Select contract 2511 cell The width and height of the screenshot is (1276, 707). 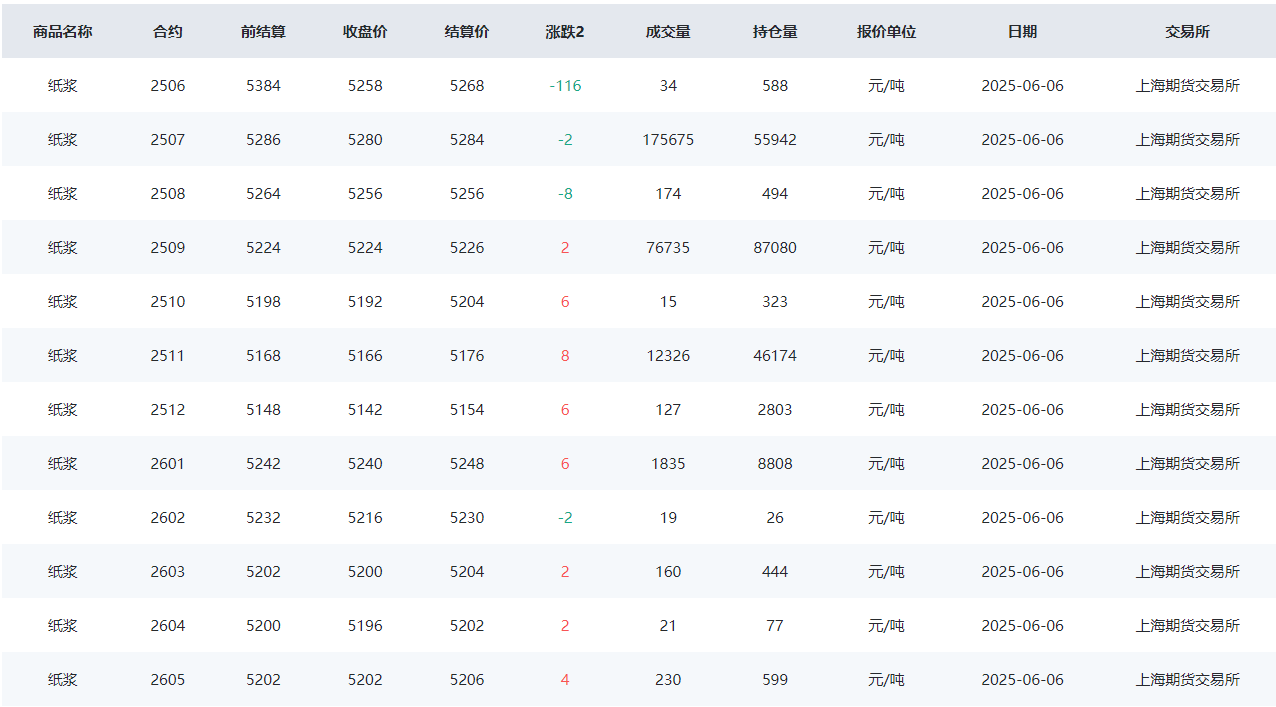point(168,356)
